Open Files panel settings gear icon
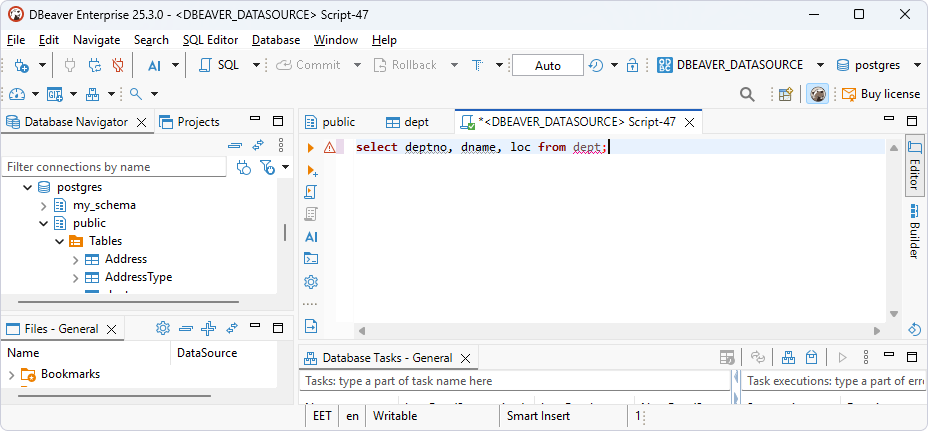The height and width of the screenshot is (431, 928). (163, 328)
